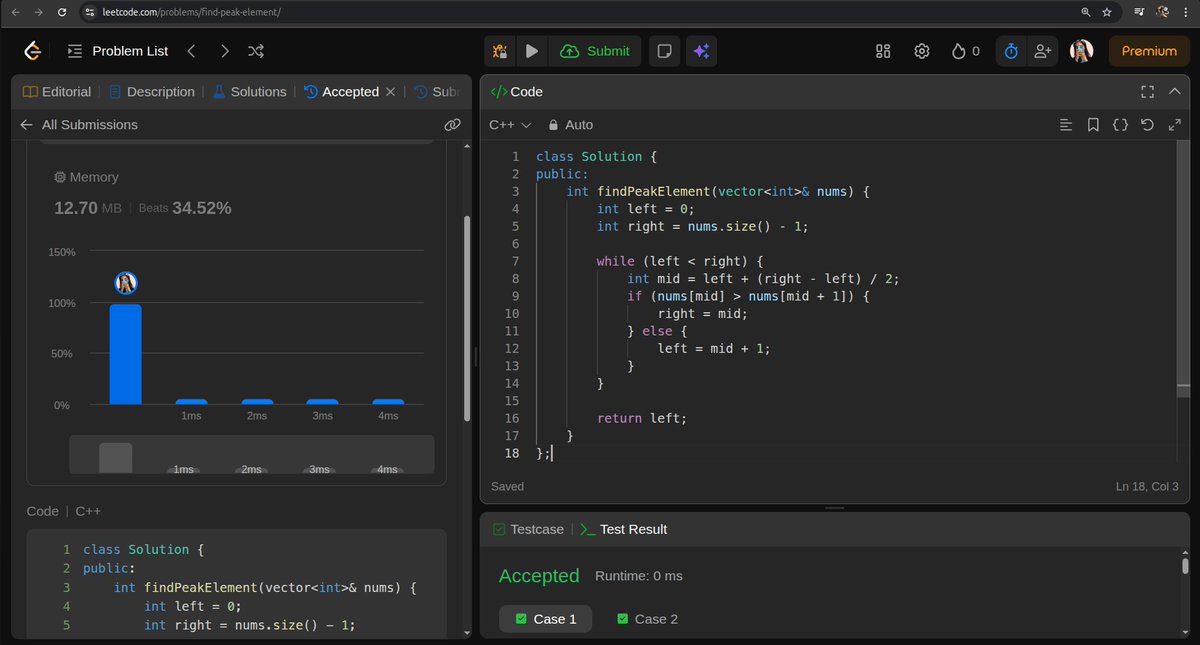Switch to the Solutions tab
1200x645 pixels.
pyautogui.click(x=249, y=92)
